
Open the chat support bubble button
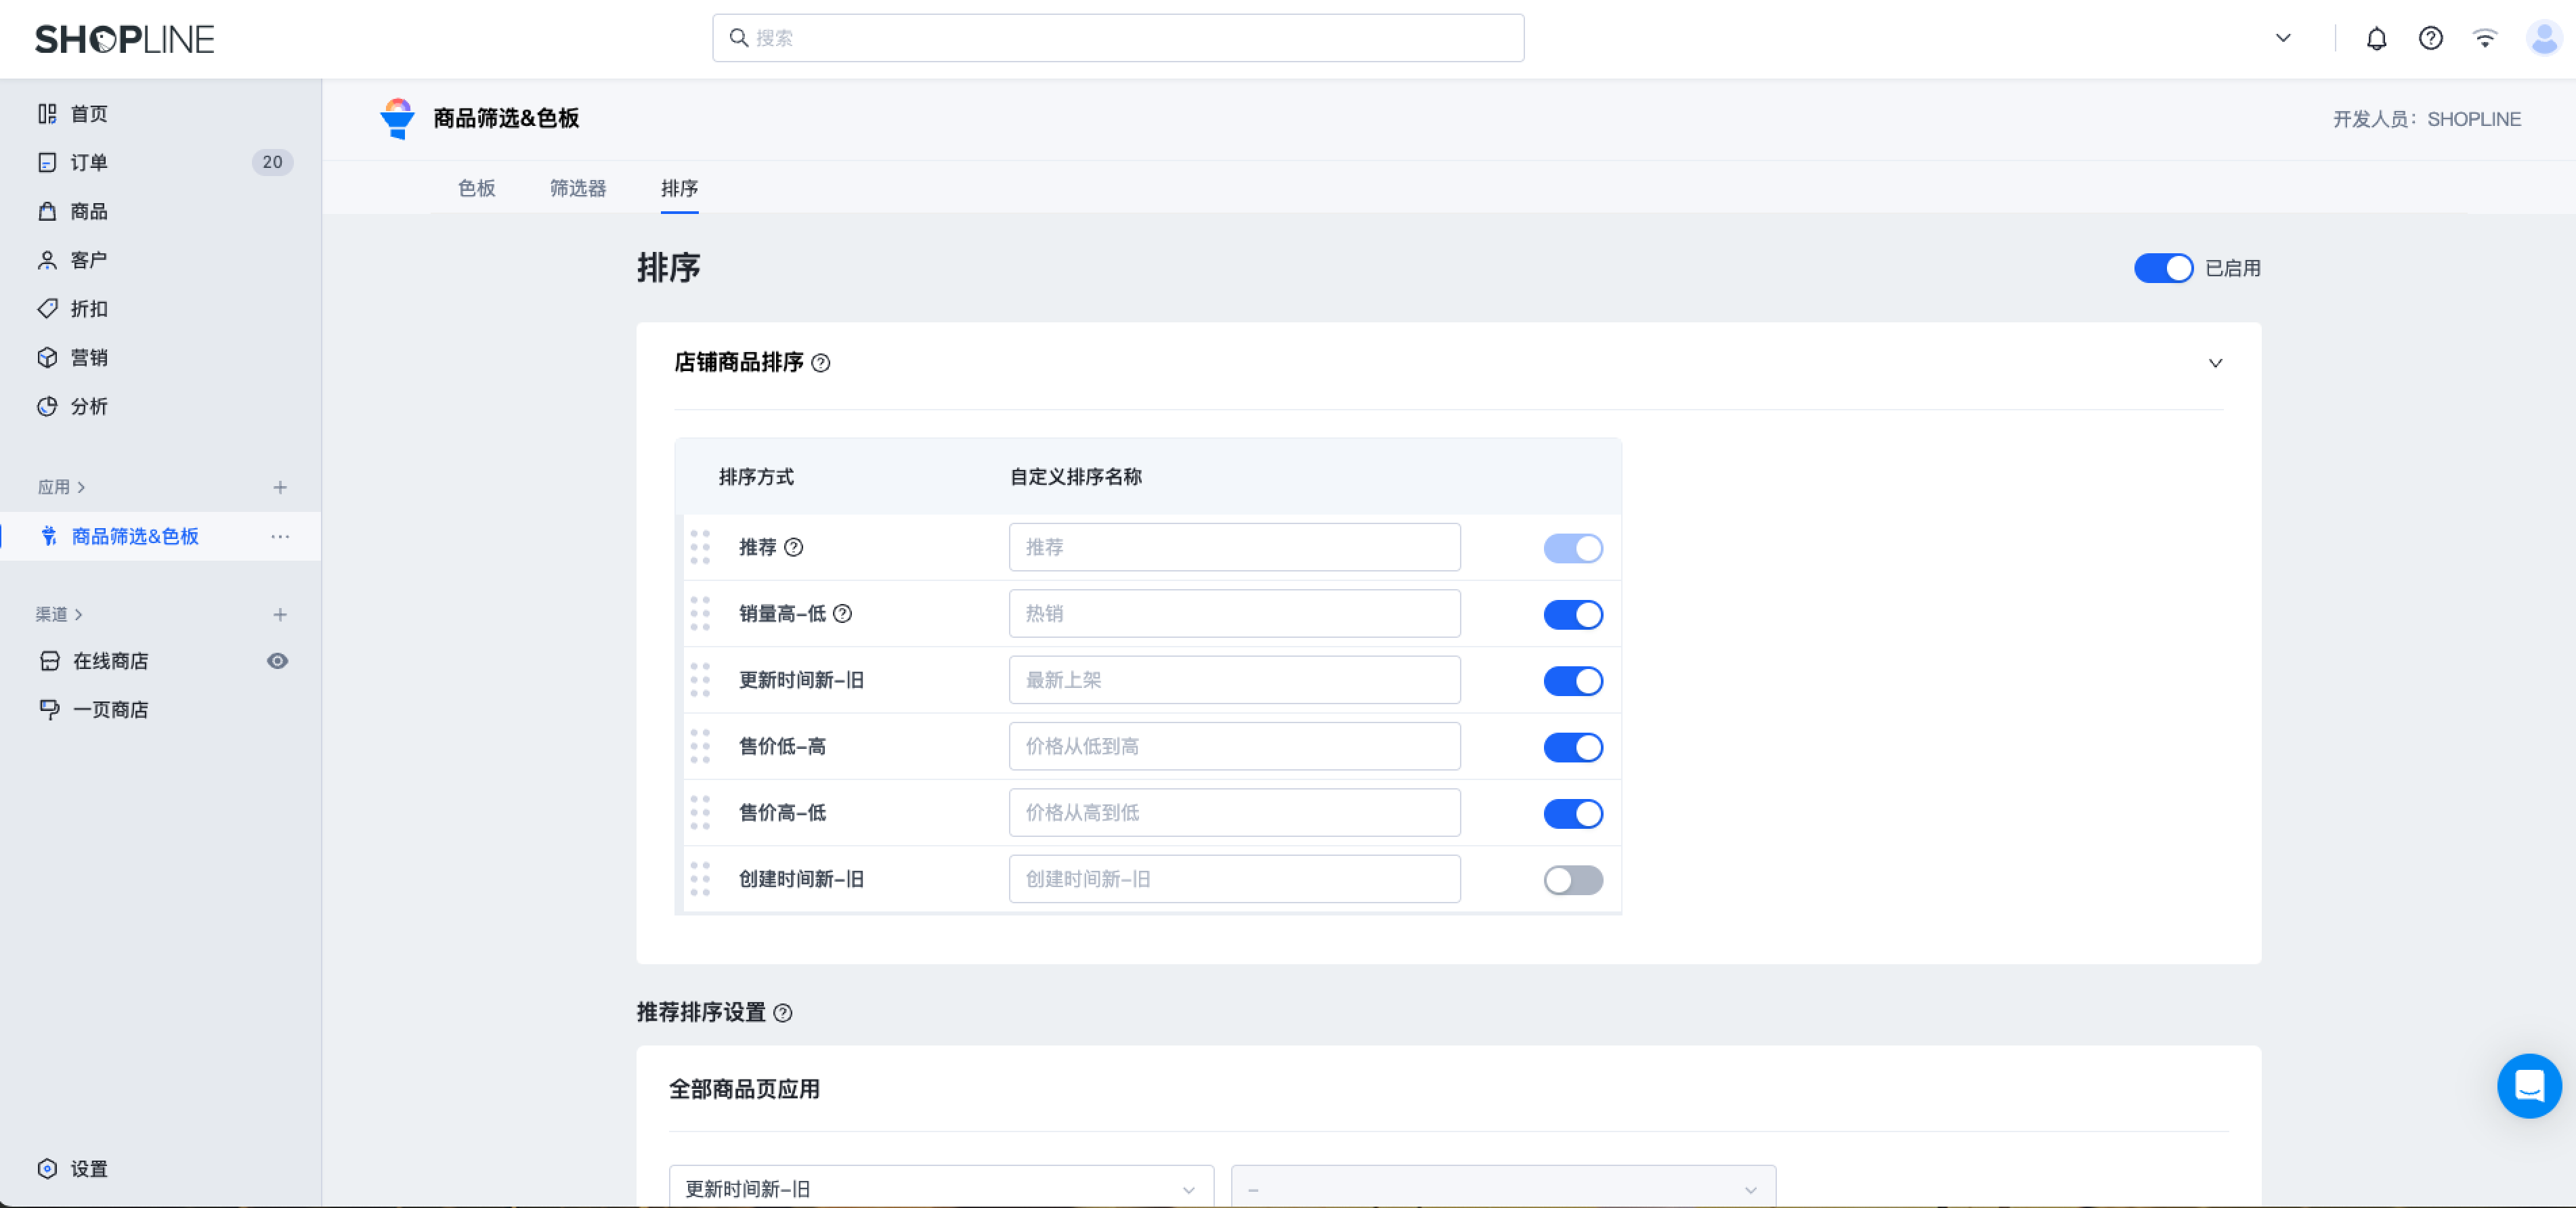[2529, 1086]
